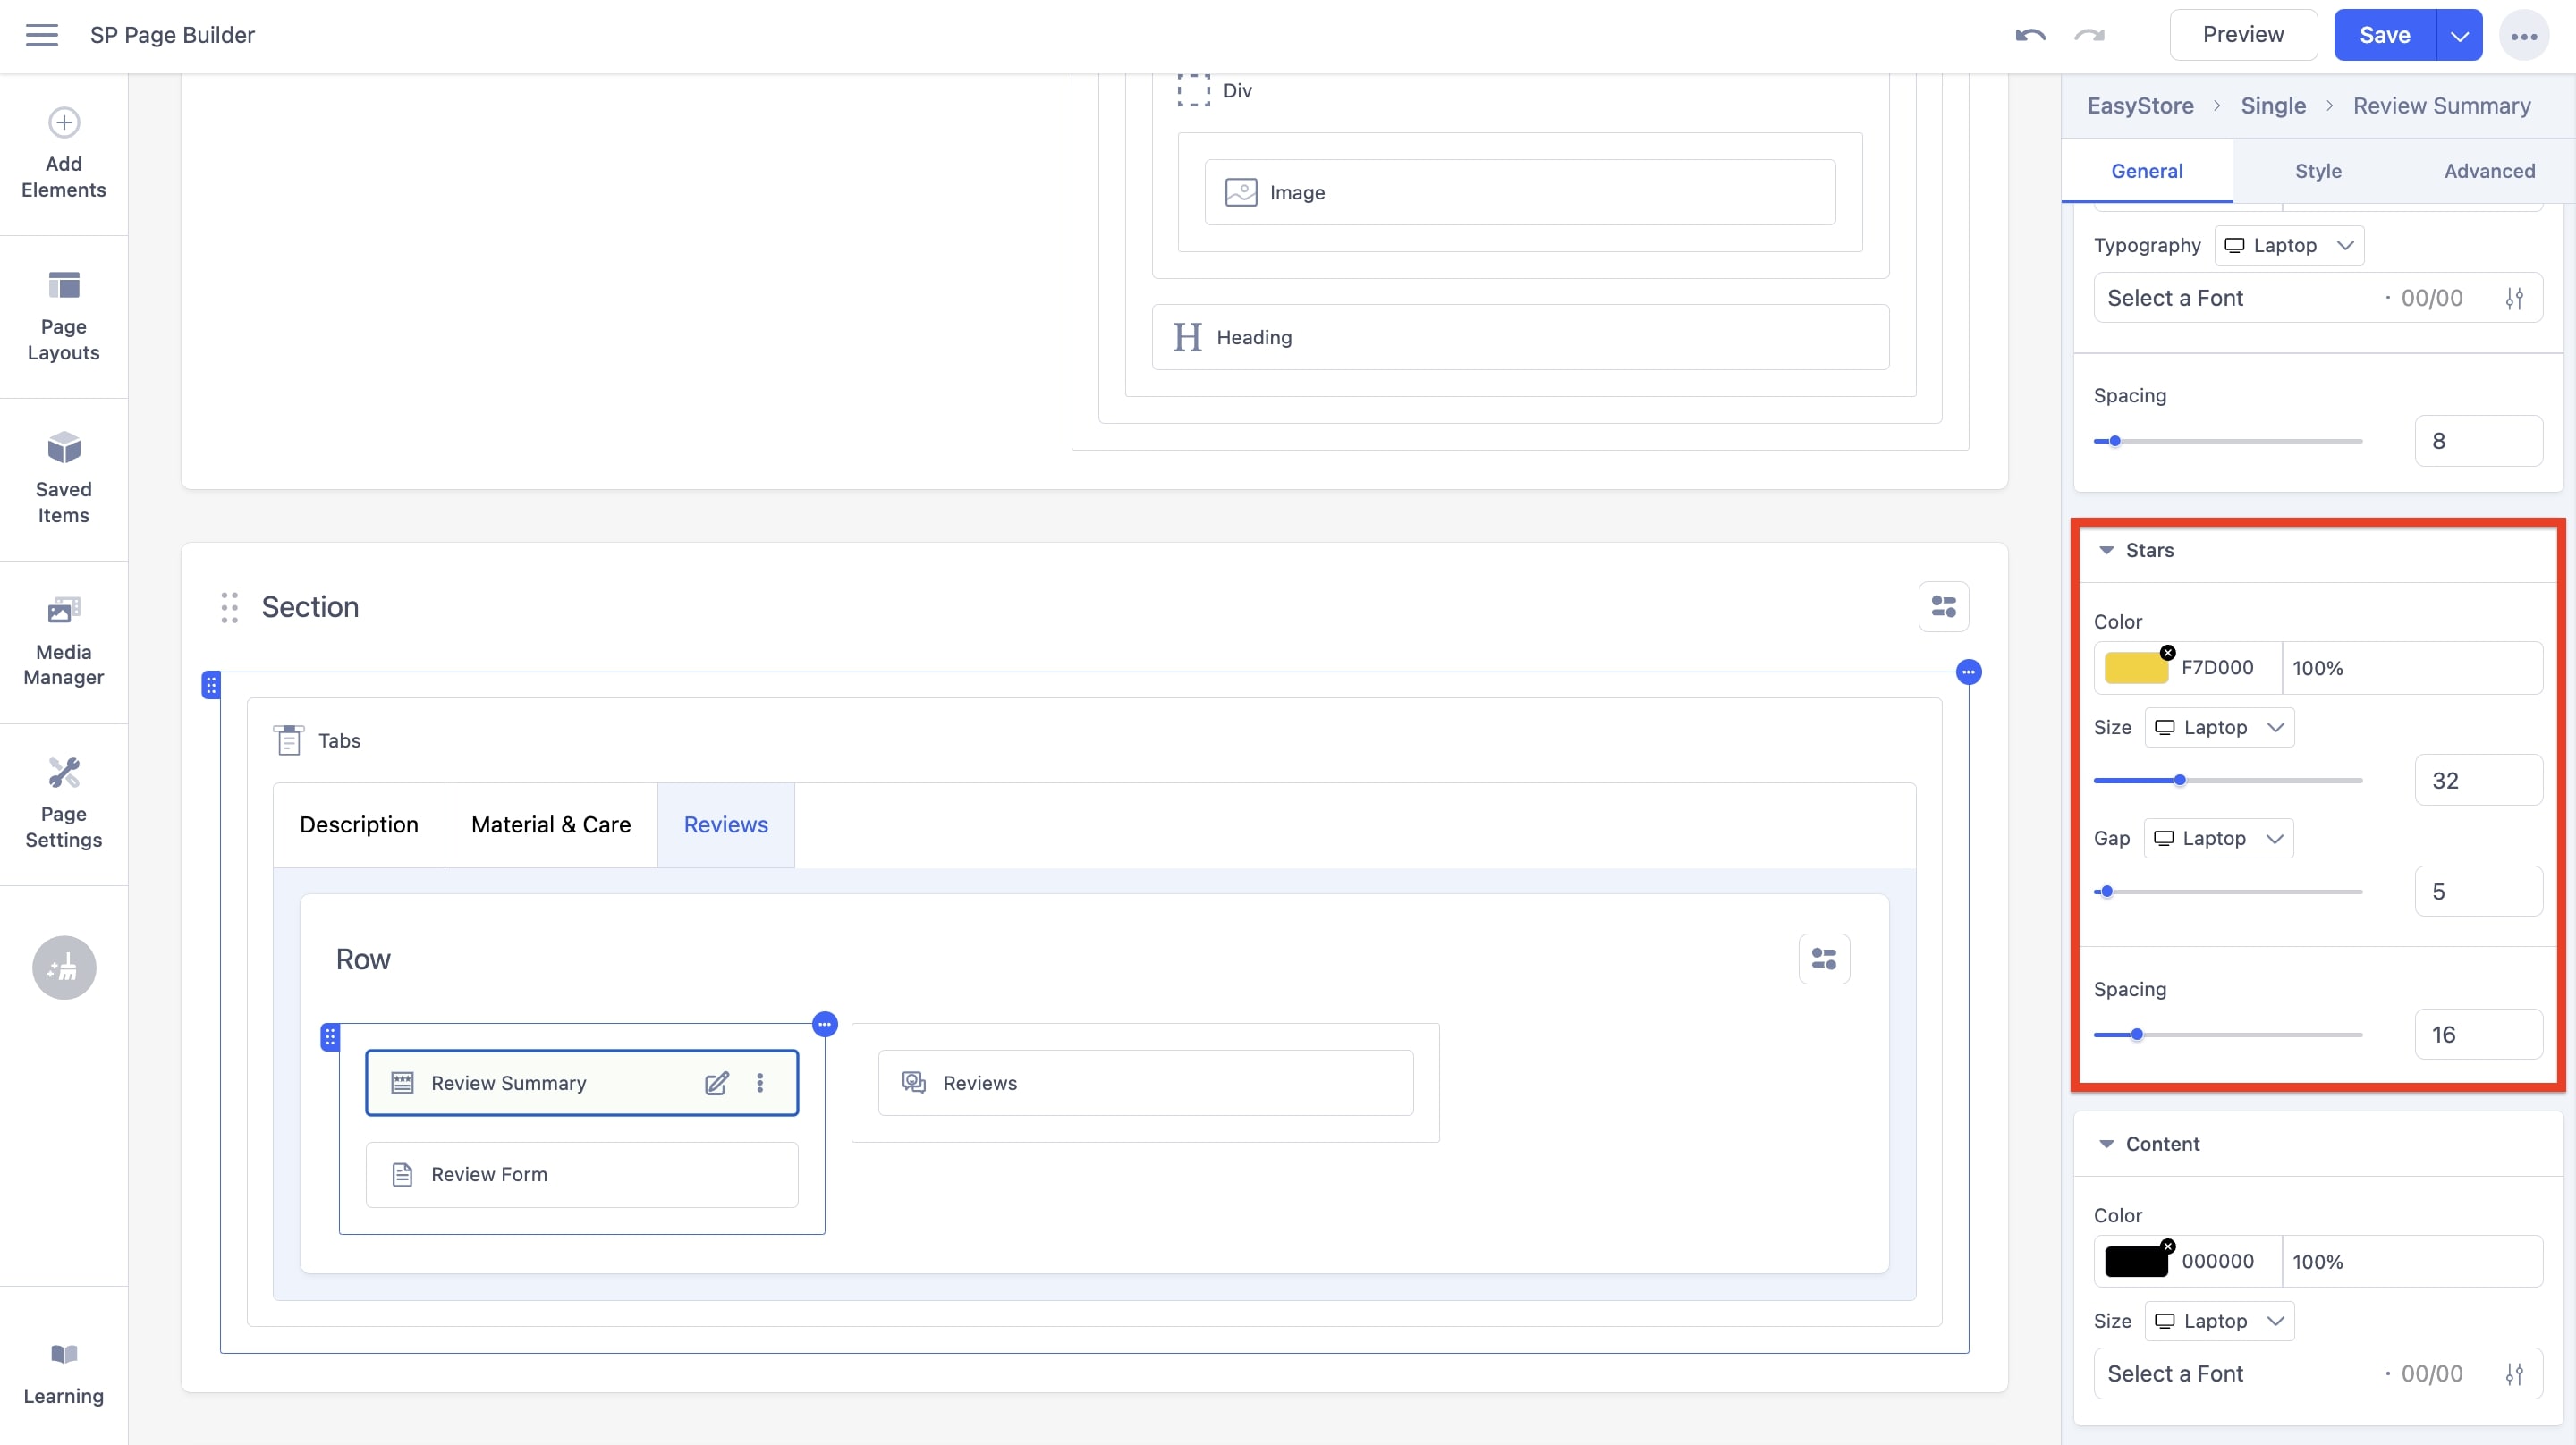Click EasyStore breadcrumb link
The width and height of the screenshot is (2576, 1445).
pyautogui.click(x=2140, y=106)
